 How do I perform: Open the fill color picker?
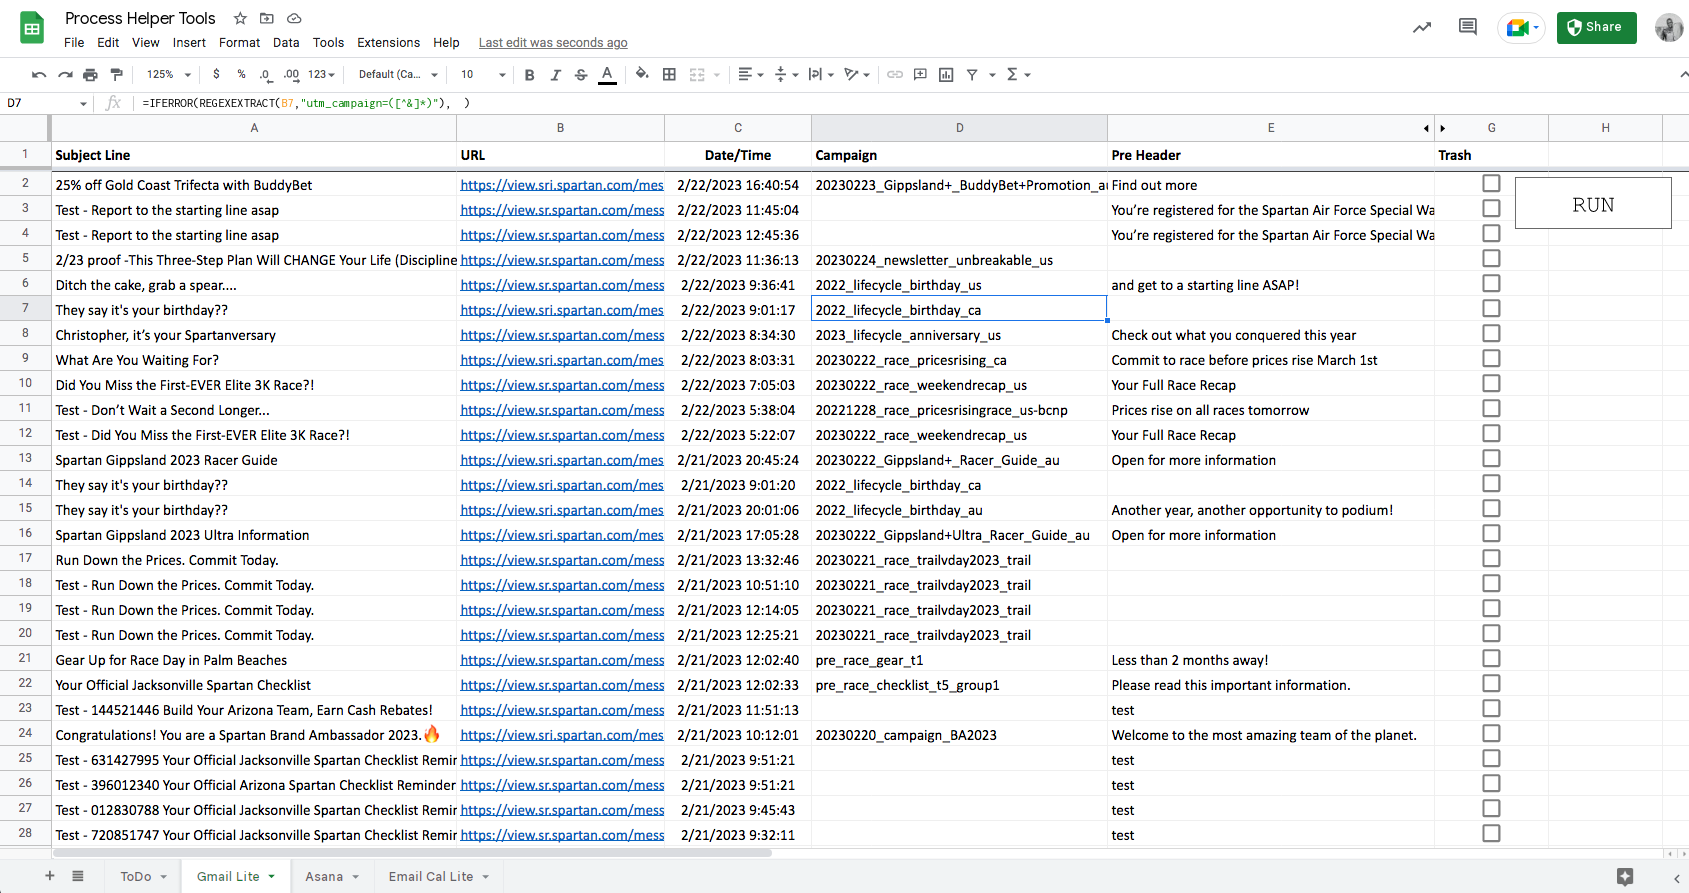tap(642, 75)
